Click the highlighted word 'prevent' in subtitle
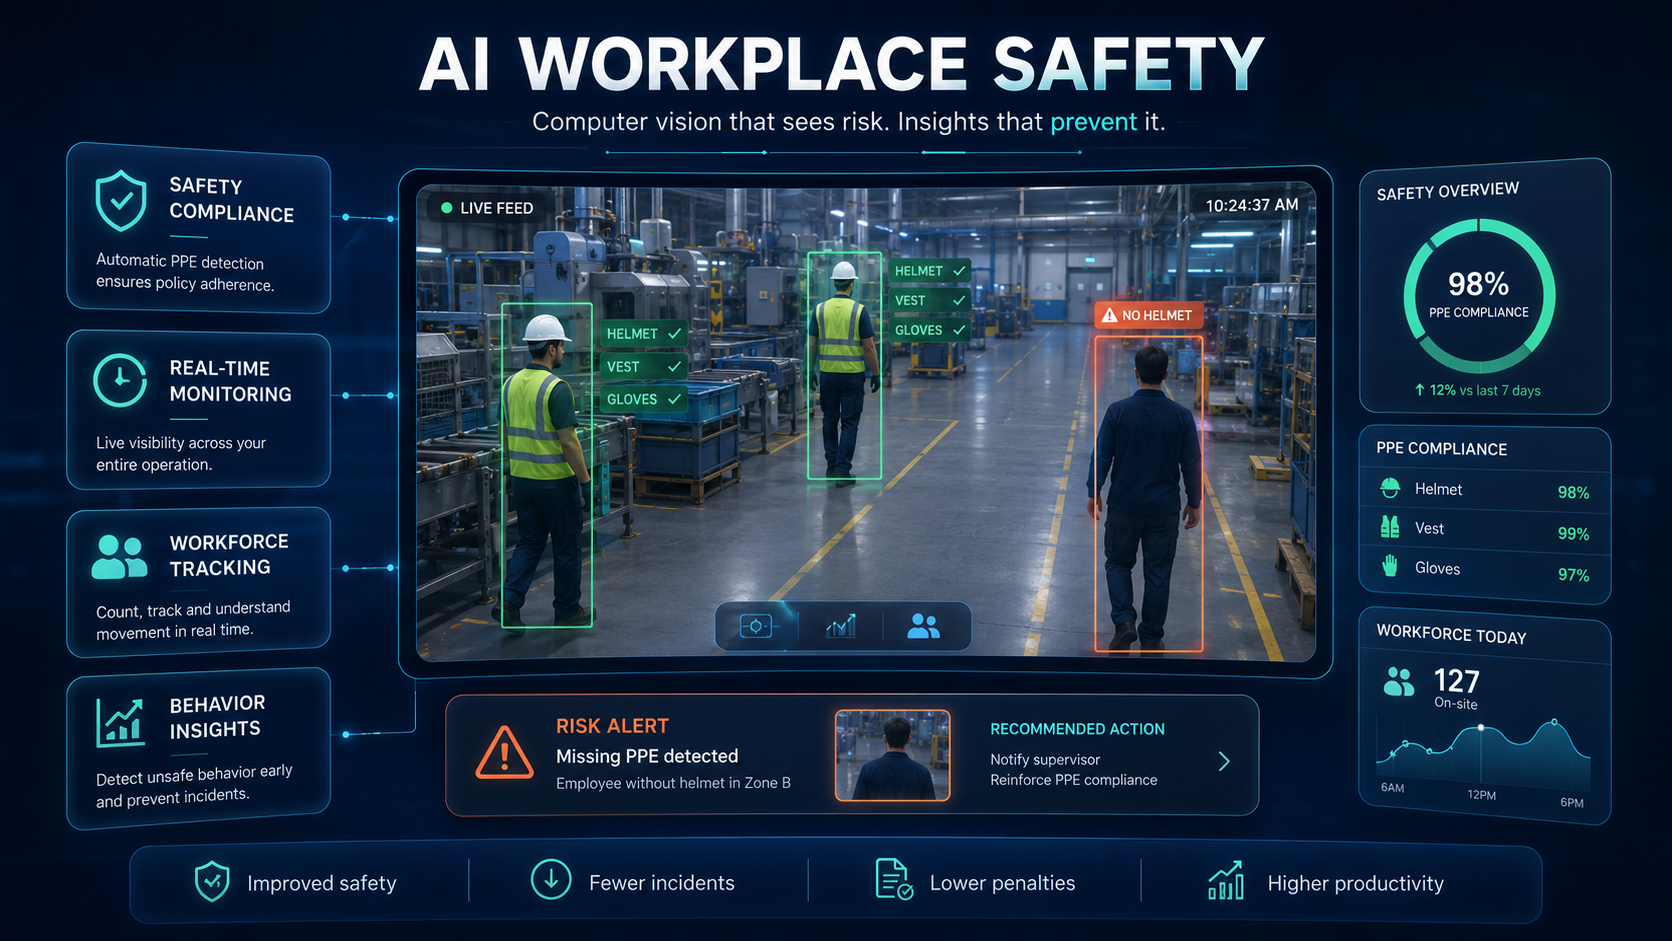 pos(1093,122)
